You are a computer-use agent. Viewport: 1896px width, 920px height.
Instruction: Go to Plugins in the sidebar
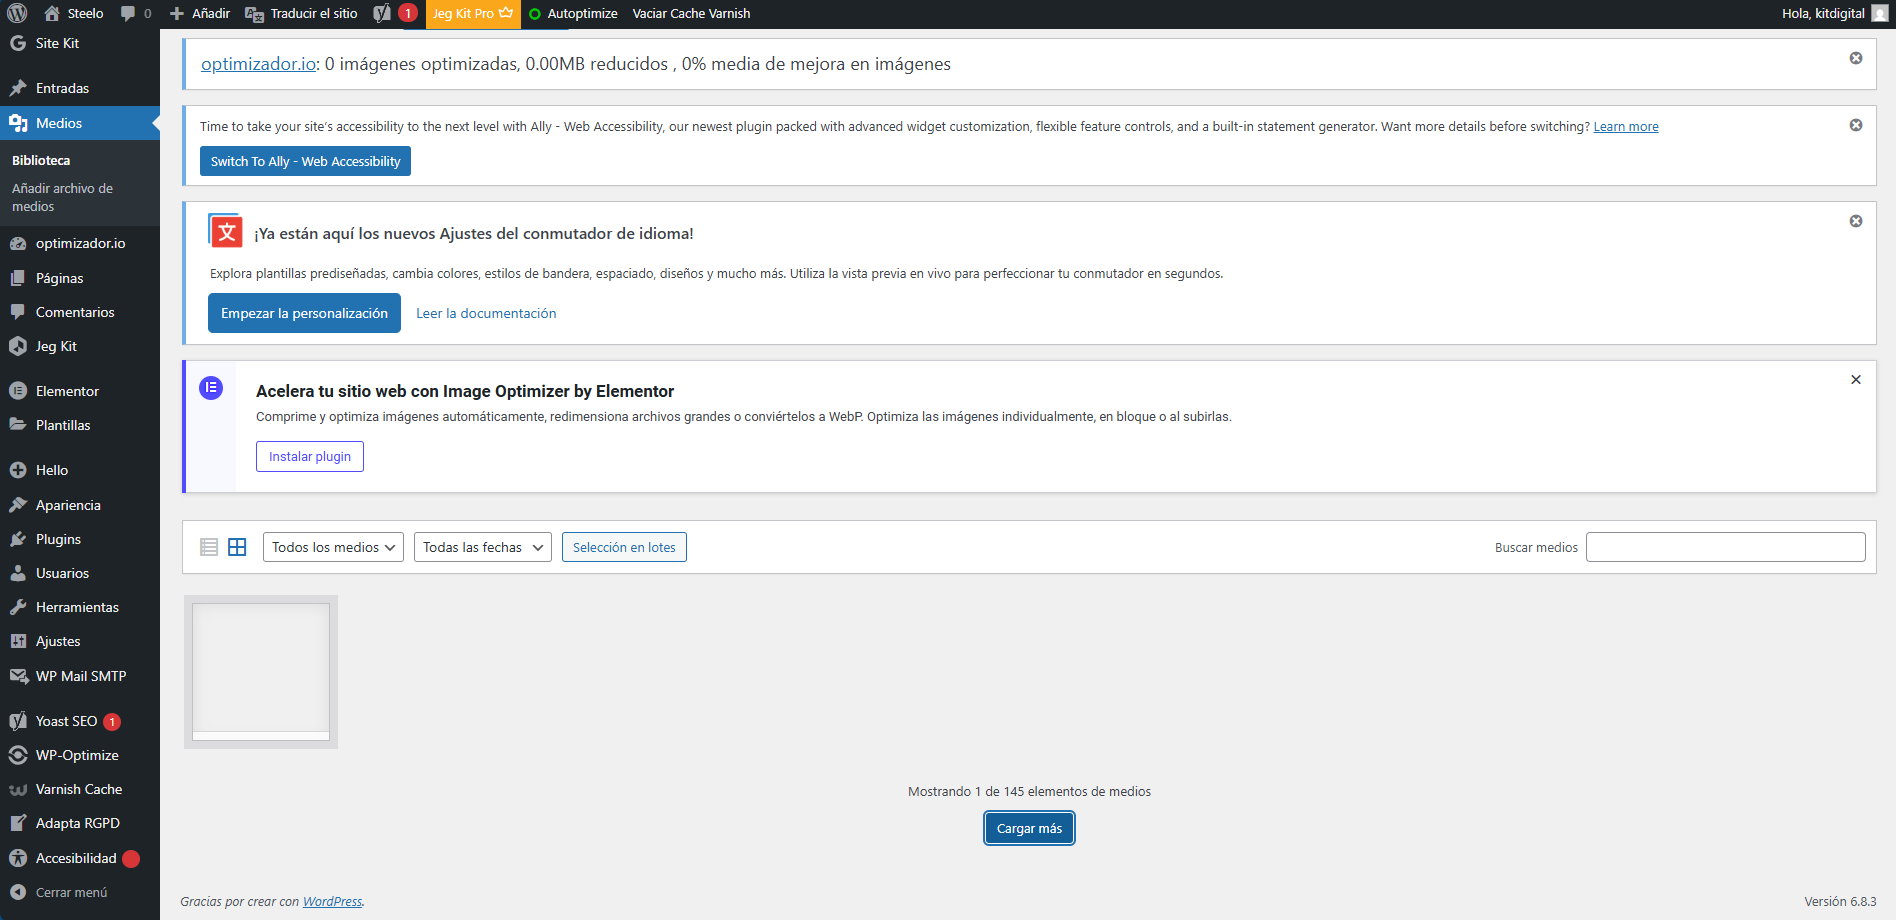pyautogui.click(x=58, y=539)
